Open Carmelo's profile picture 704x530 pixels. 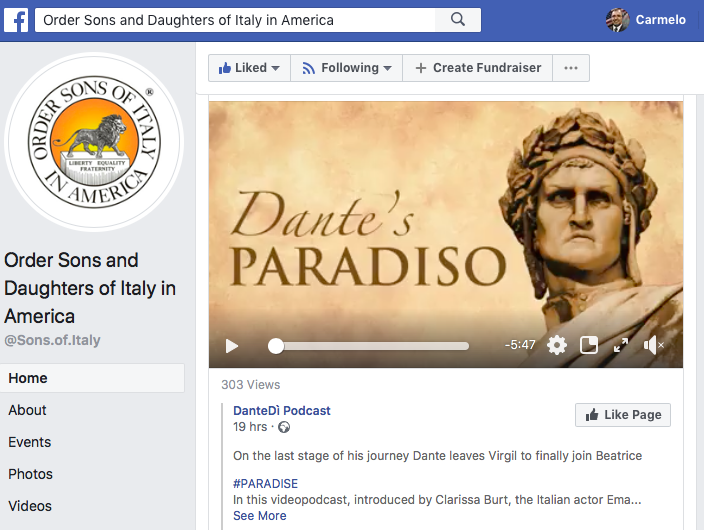[x=617, y=20]
